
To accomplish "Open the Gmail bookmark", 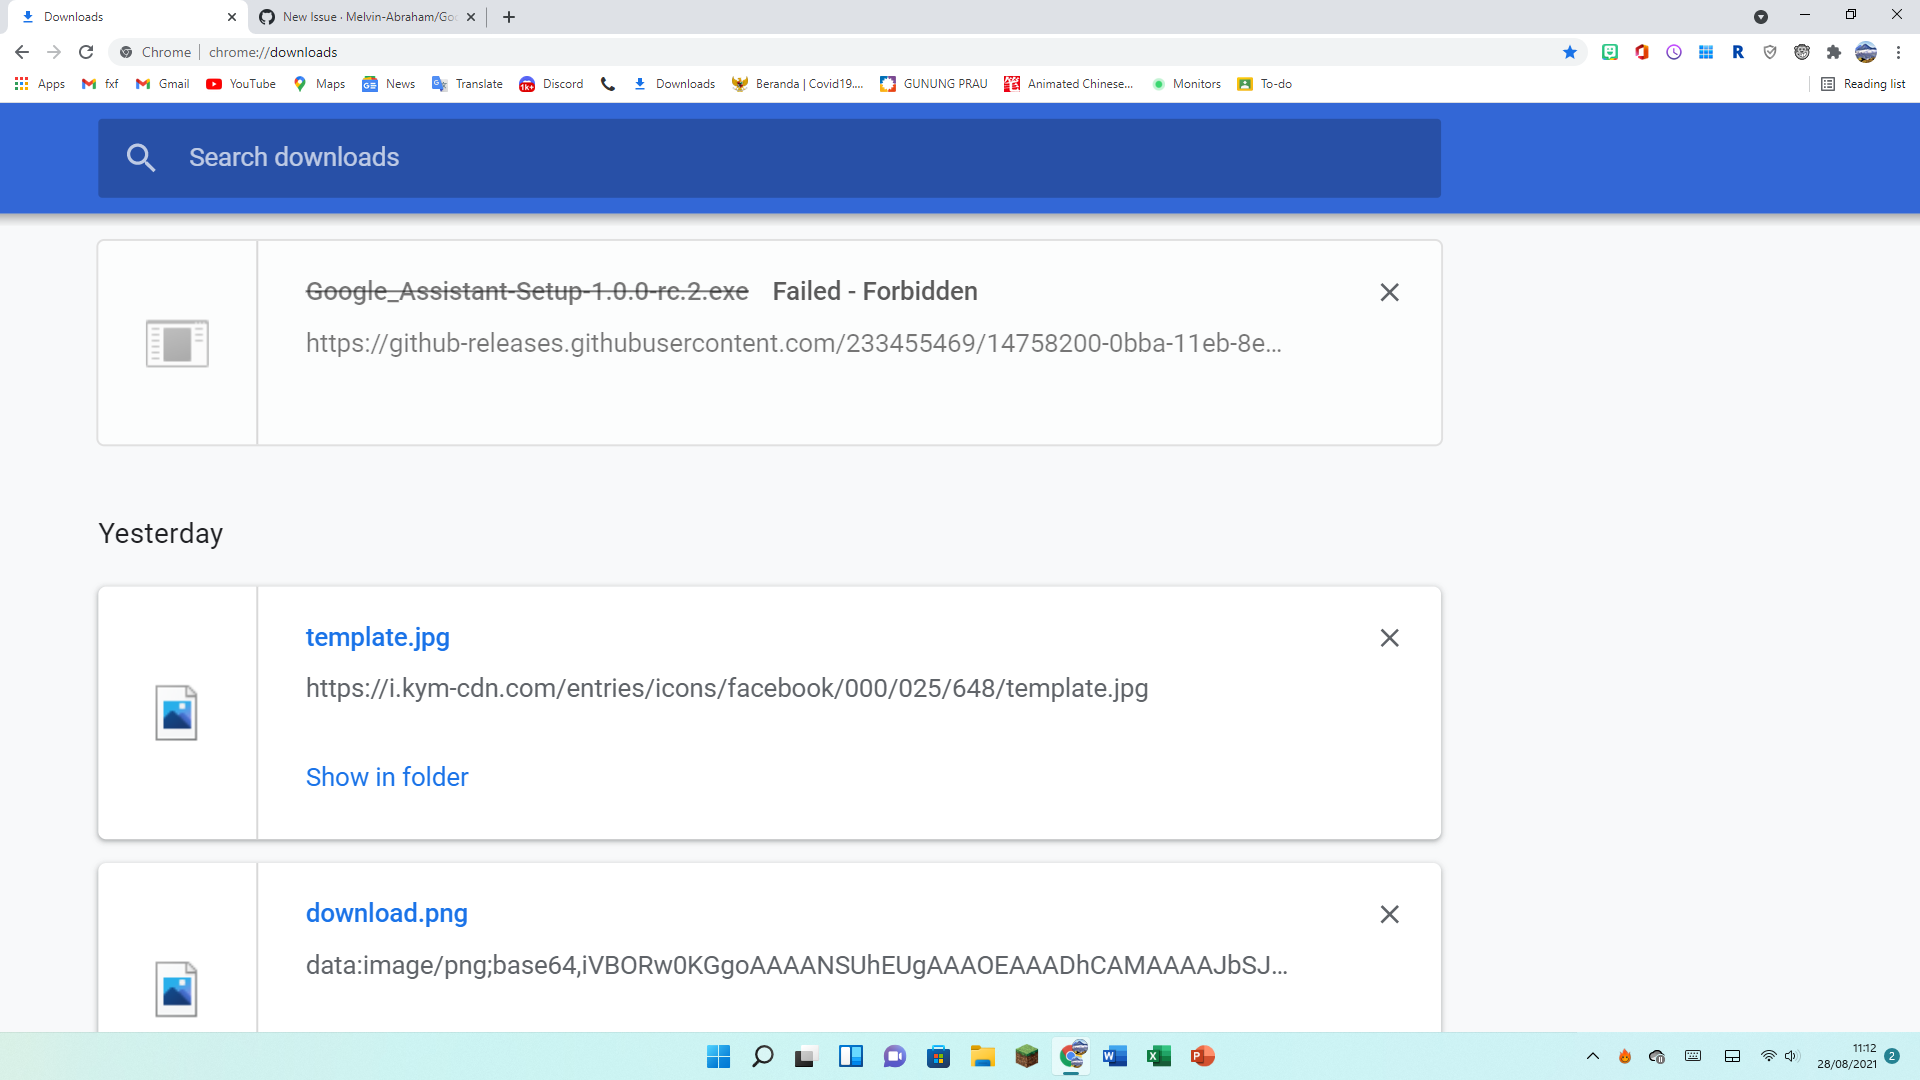I will (163, 84).
